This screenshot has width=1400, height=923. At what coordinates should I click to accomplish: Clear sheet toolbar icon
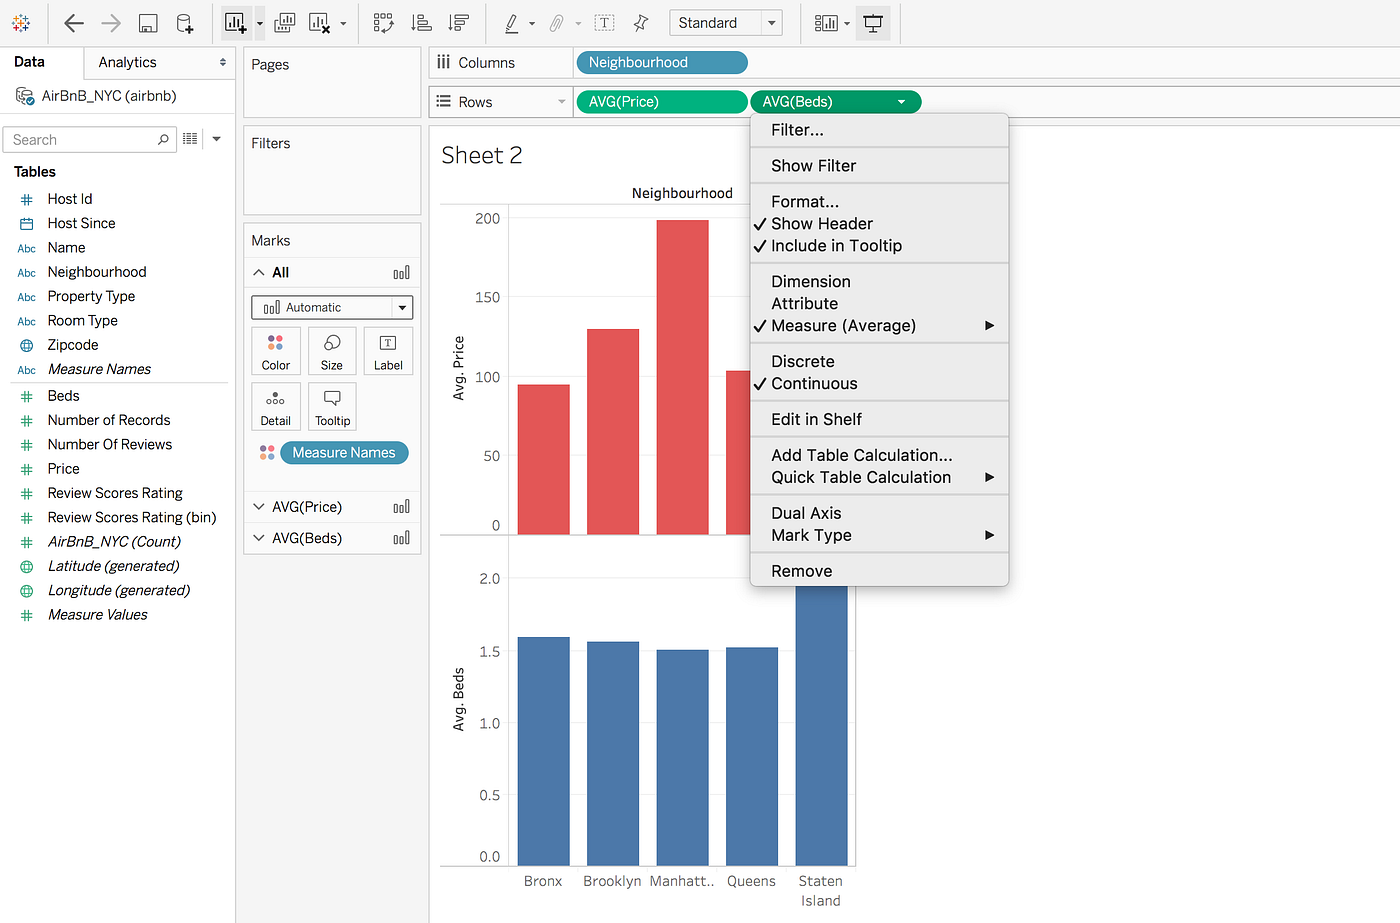(x=320, y=23)
